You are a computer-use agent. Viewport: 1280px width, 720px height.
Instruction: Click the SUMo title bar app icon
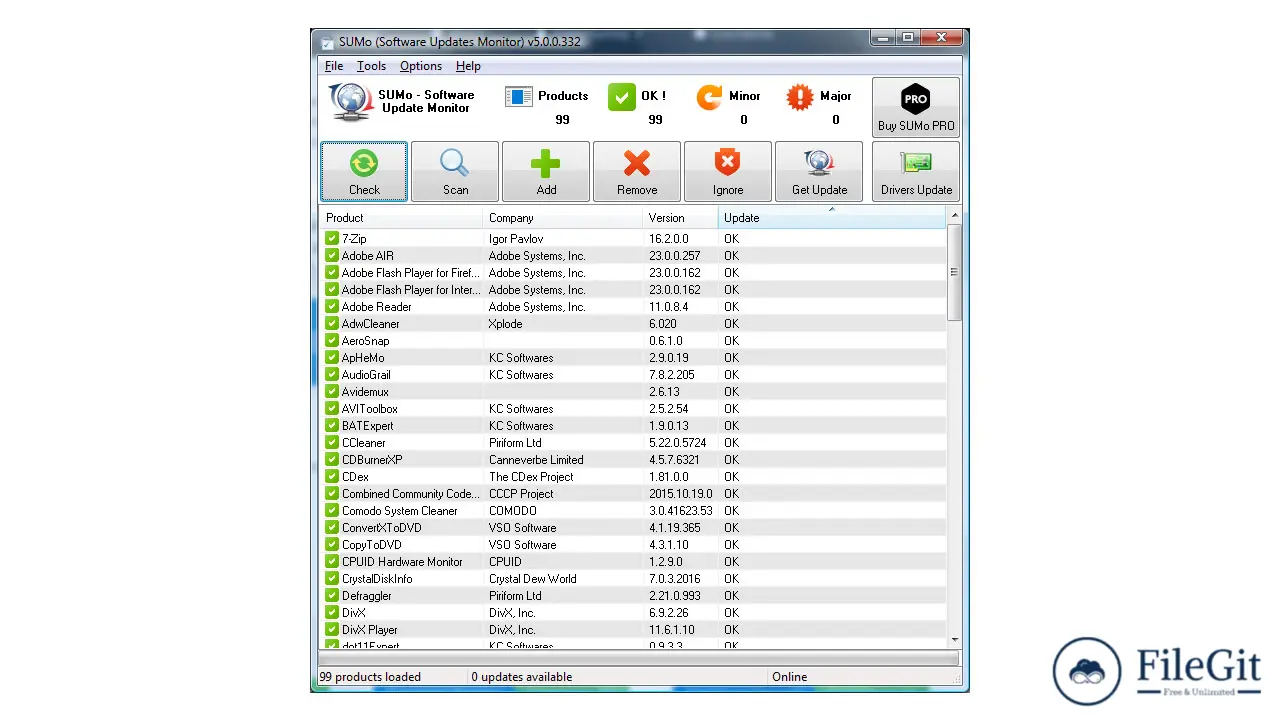point(328,42)
